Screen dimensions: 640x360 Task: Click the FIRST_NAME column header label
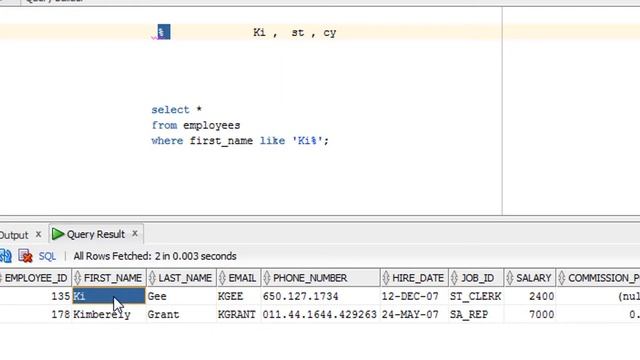click(113, 278)
